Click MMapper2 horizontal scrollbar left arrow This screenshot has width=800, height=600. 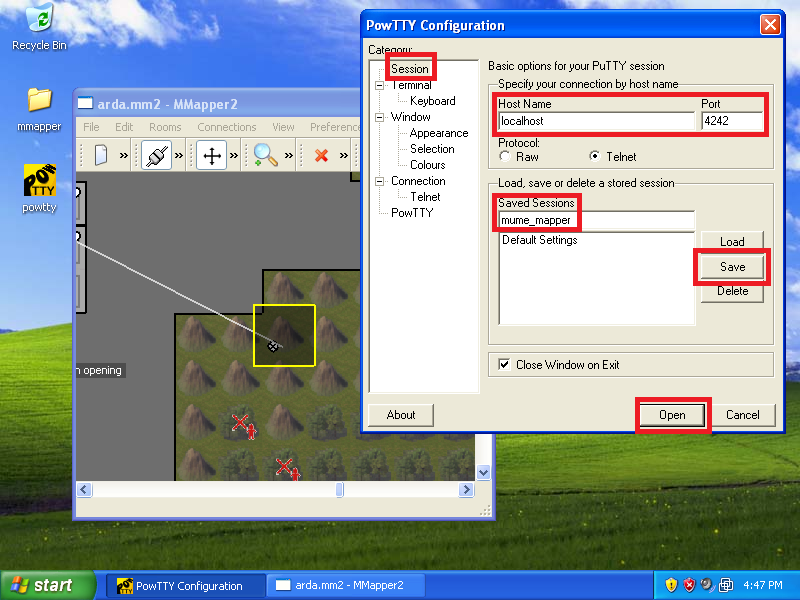point(84,490)
